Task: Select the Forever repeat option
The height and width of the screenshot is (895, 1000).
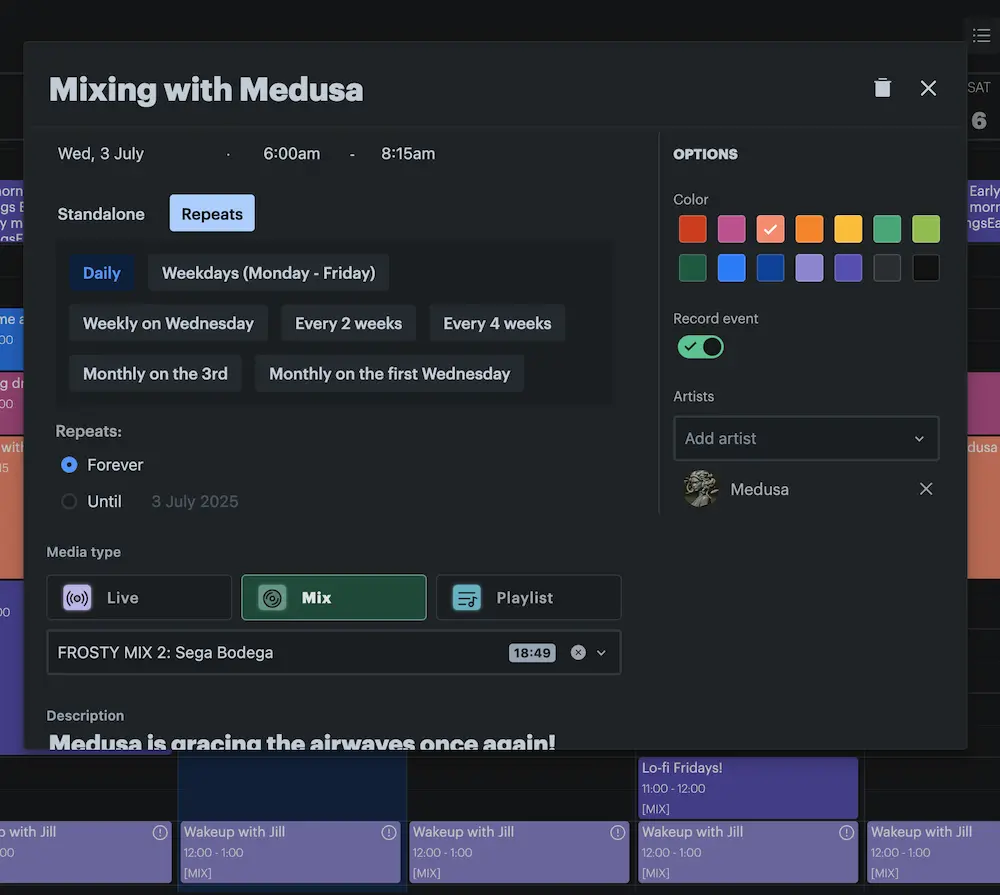Action: click(x=69, y=465)
